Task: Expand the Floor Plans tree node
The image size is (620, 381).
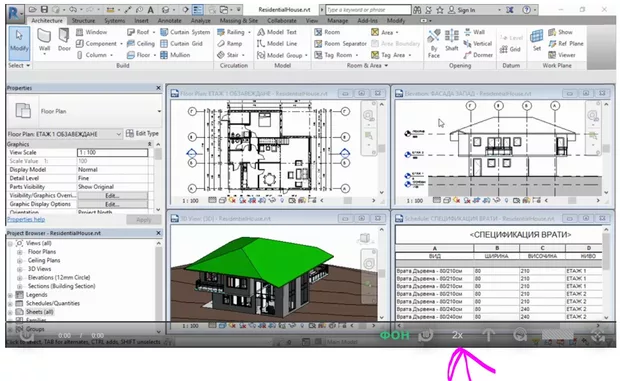Action: [x=19, y=252]
